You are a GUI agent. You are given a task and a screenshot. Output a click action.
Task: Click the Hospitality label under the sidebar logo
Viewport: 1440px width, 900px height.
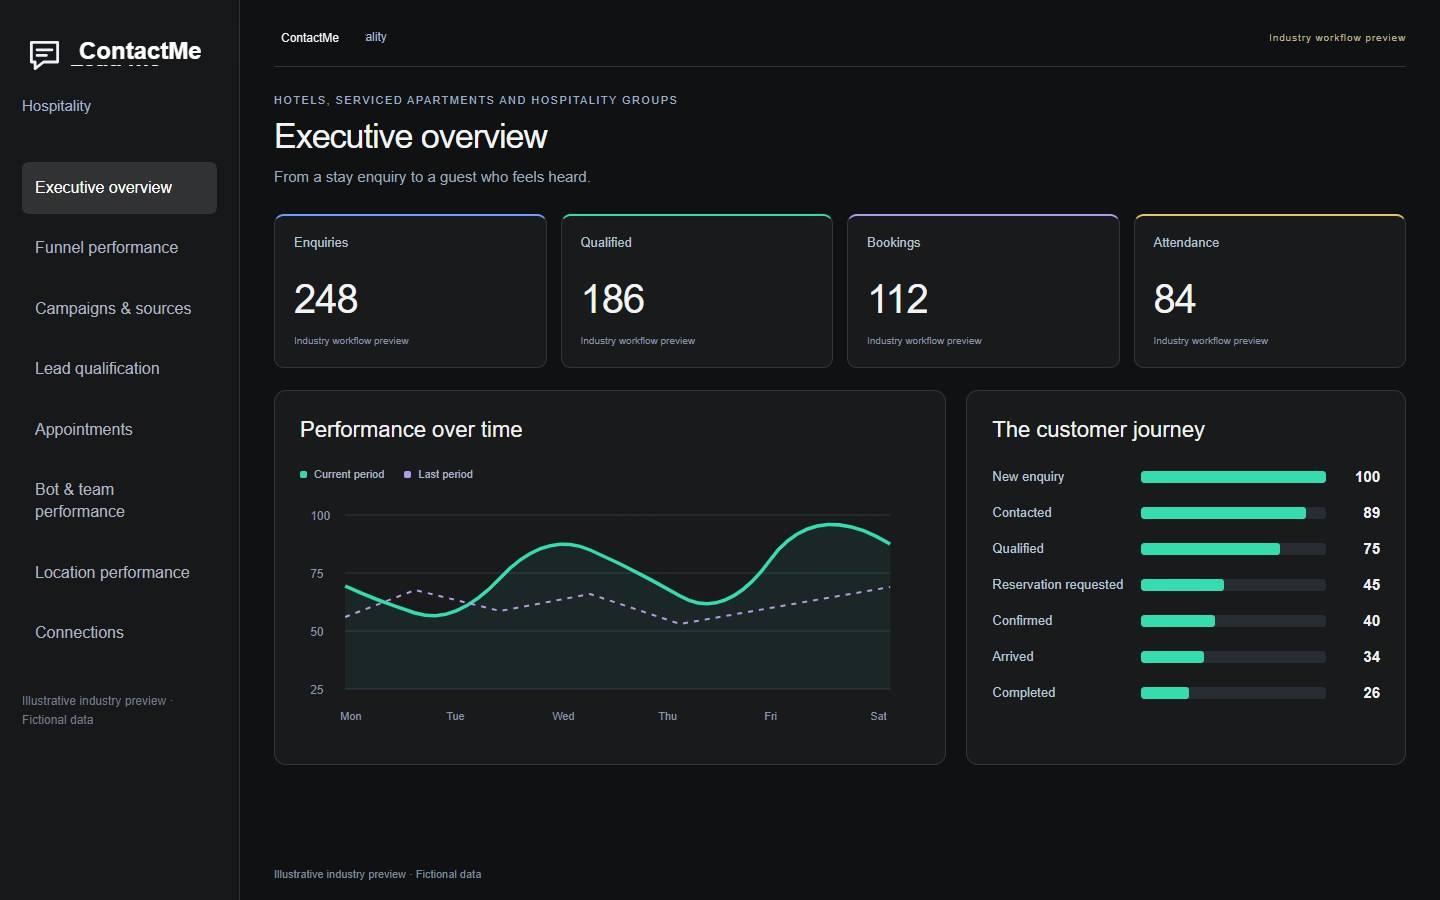click(56, 106)
